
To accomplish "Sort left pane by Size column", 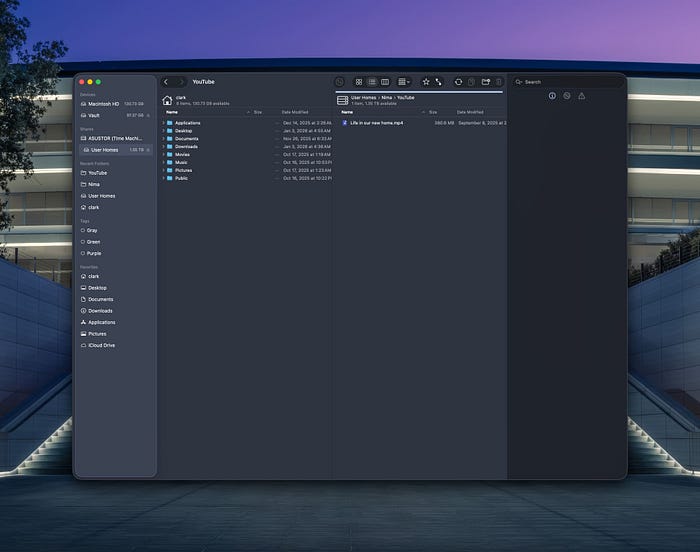I will click(258, 112).
